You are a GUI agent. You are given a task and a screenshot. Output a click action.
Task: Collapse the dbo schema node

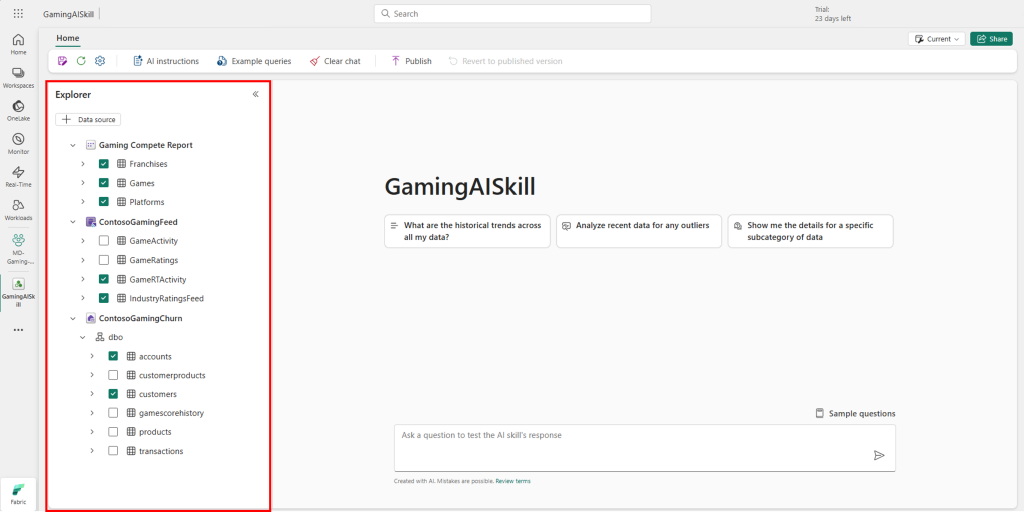(82, 337)
